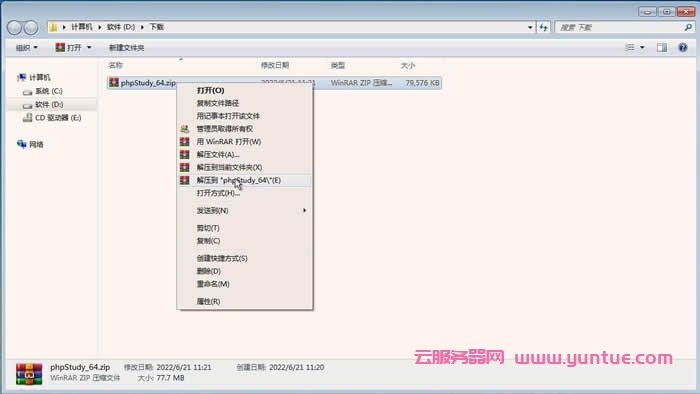Click the 计算机 icon in navigation pane
The image size is (700, 394).
(x=21, y=78)
